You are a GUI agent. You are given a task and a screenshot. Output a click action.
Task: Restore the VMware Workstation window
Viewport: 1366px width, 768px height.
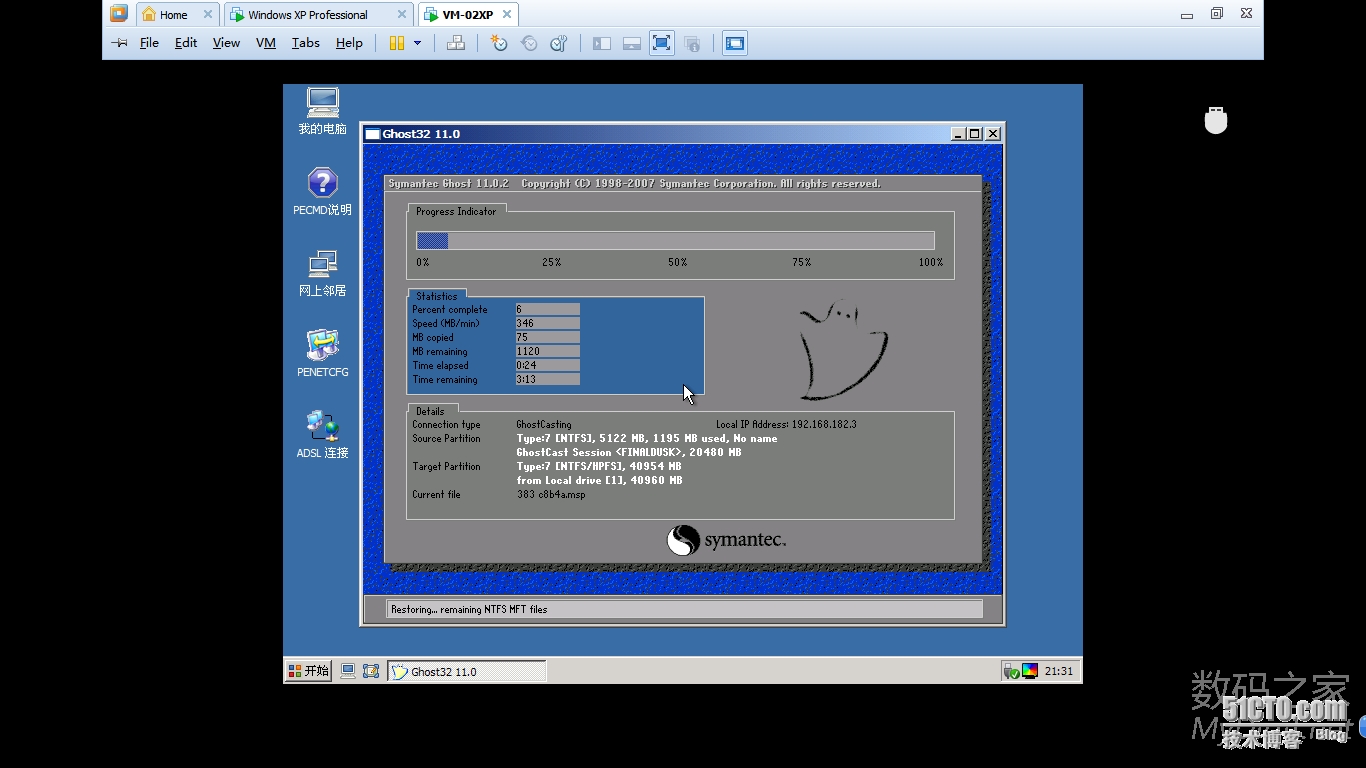(x=1217, y=14)
